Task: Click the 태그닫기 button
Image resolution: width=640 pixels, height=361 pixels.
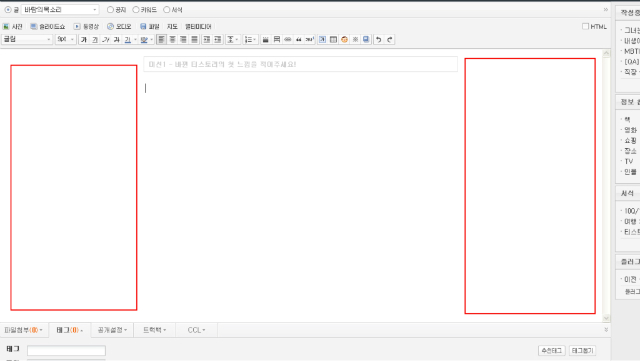Action: 582,350
